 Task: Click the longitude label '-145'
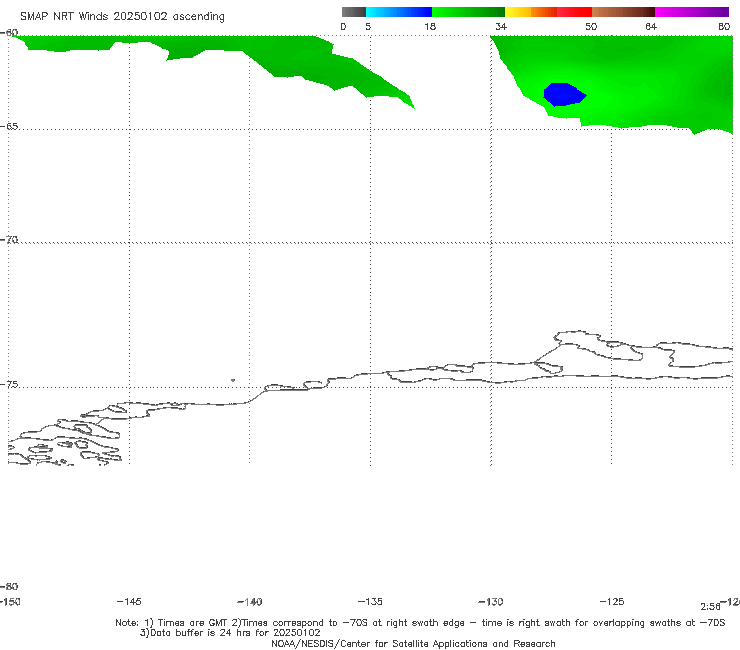click(129, 602)
